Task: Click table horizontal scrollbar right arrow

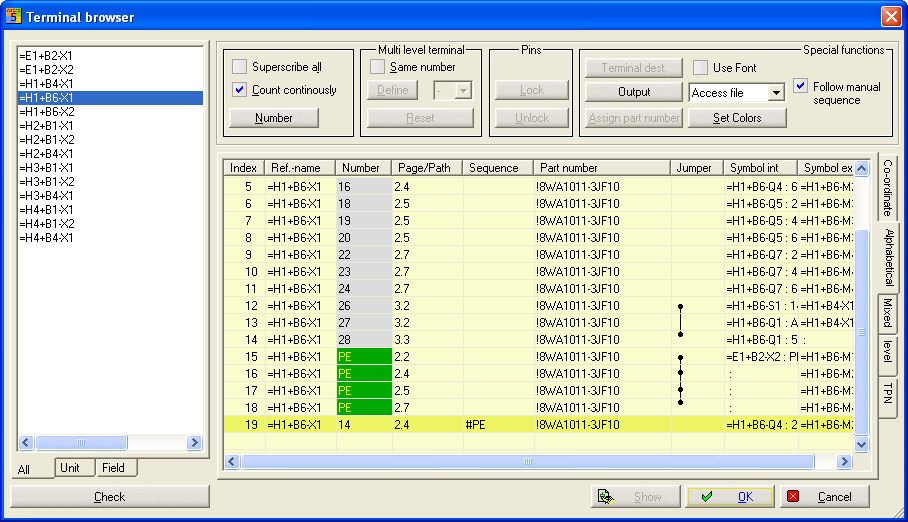Action: (x=844, y=462)
